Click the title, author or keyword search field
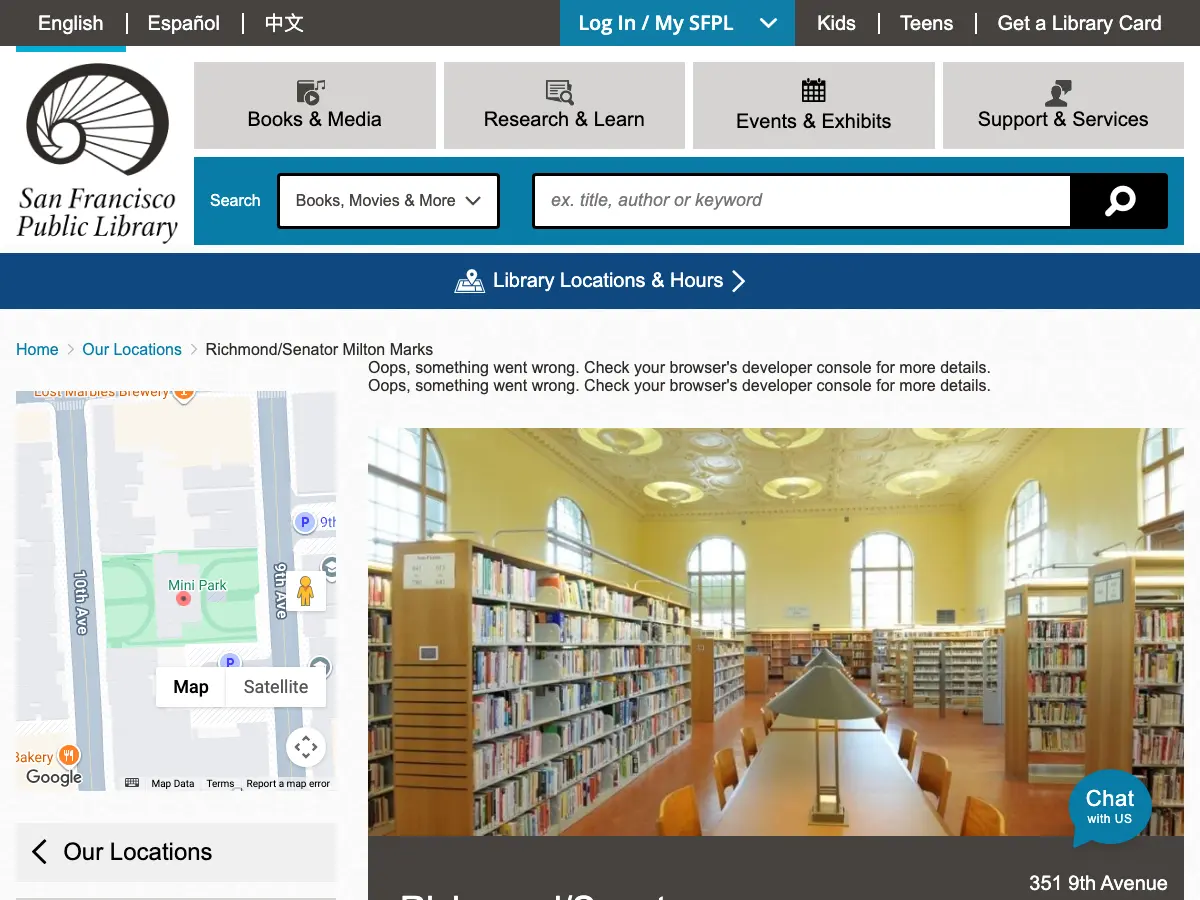The image size is (1200, 900). 802,201
